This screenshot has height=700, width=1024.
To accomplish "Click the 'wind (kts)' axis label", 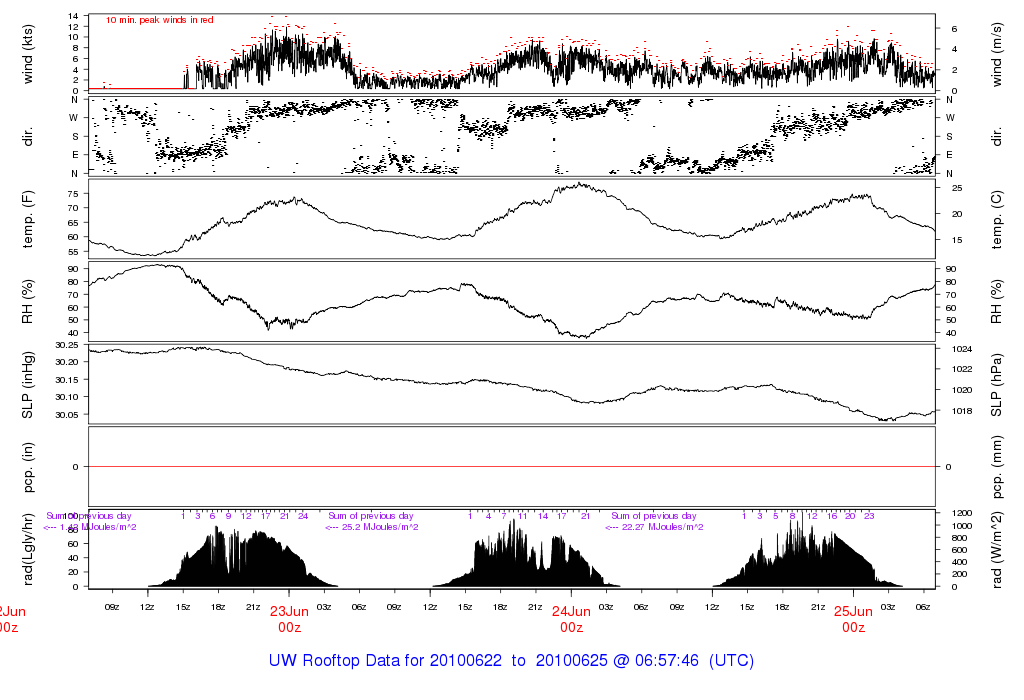I will click(27, 54).
